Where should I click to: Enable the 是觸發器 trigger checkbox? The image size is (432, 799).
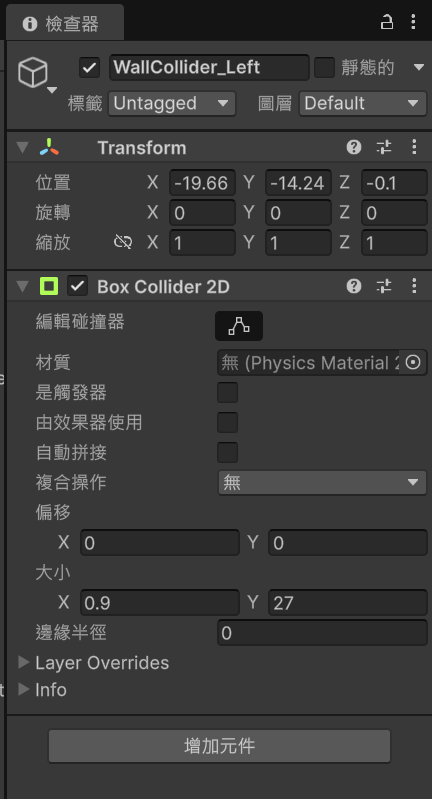(x=227, y=392)
